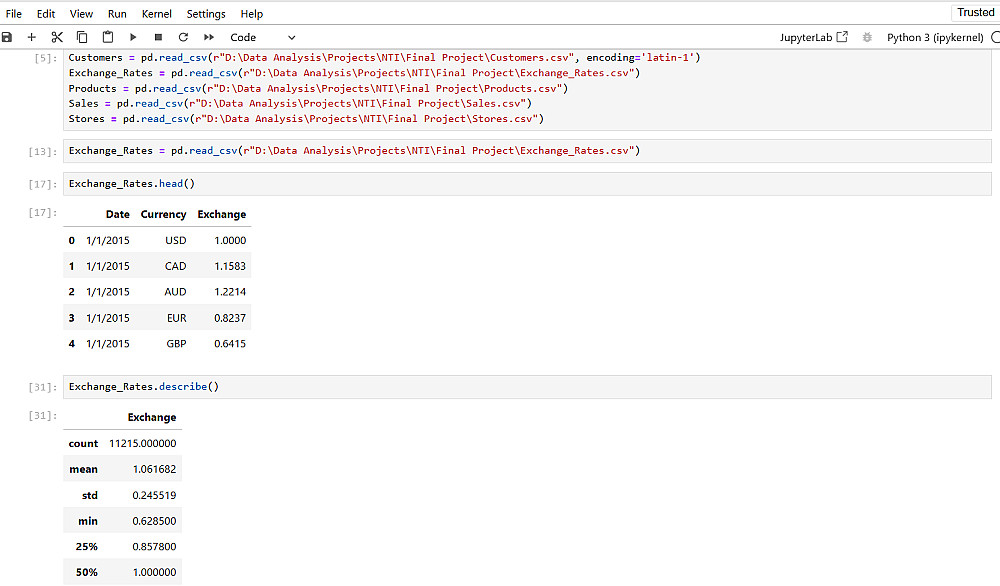Copy the selected cell

[x=82, y=37]
